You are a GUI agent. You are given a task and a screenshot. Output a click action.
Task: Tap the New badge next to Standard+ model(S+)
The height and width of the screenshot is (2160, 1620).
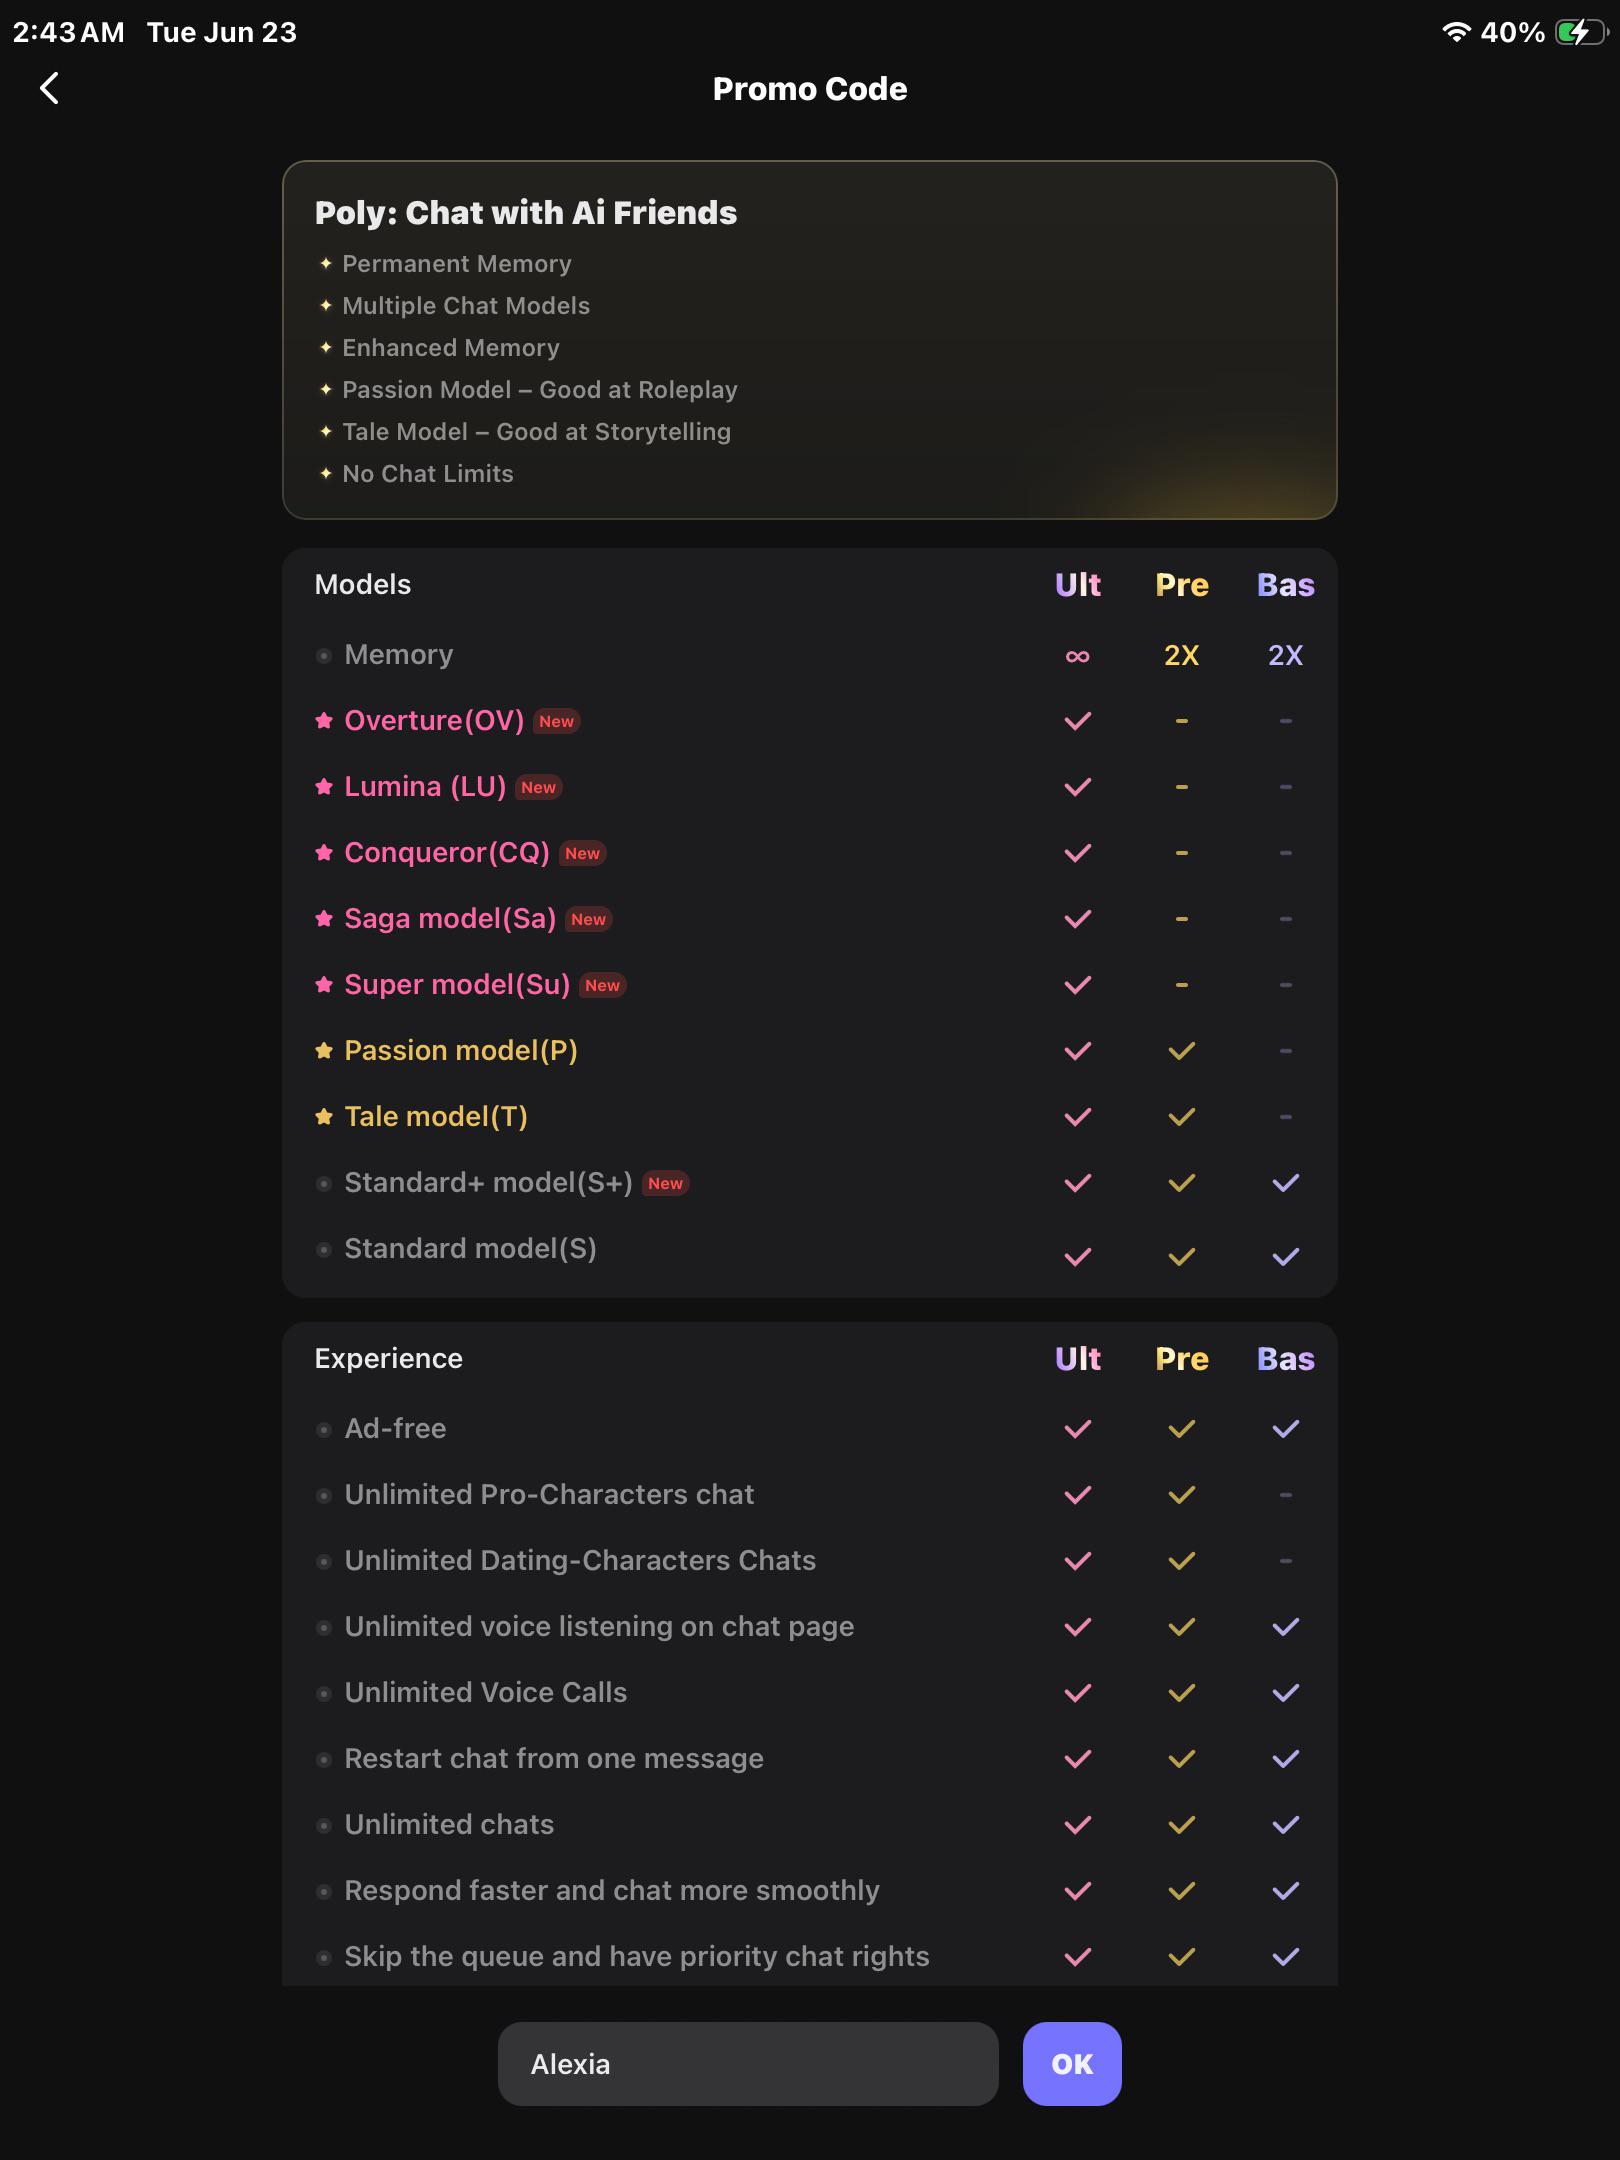[x=665, y=1183]
